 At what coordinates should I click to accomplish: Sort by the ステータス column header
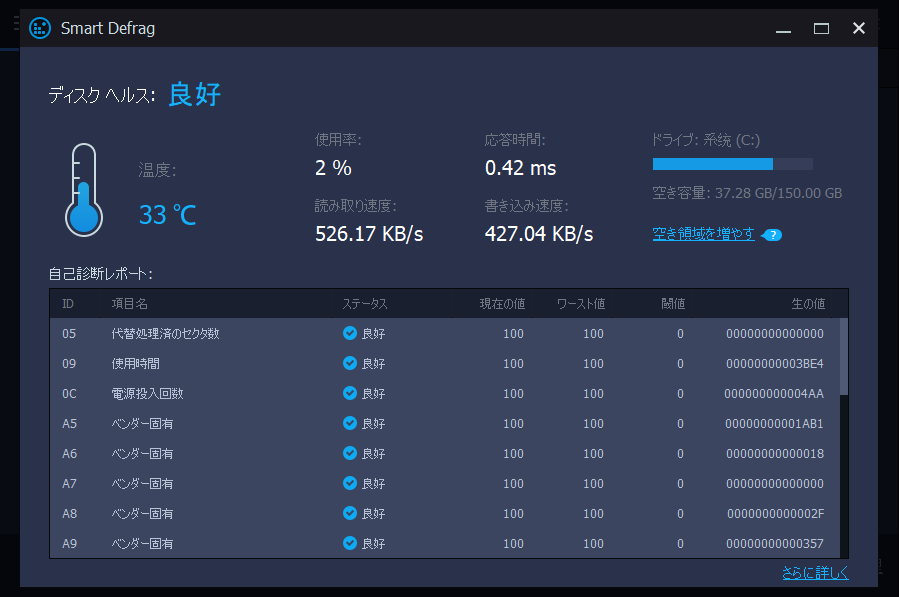coord(365,304)
